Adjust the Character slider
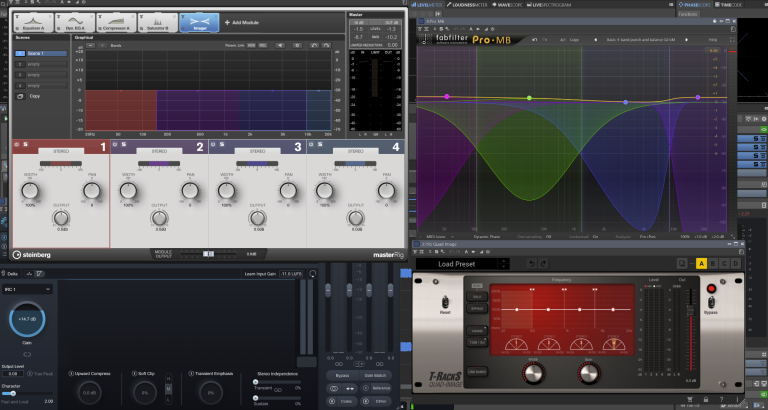This screenshot has width=768, height=410. (x=12, y=393)
